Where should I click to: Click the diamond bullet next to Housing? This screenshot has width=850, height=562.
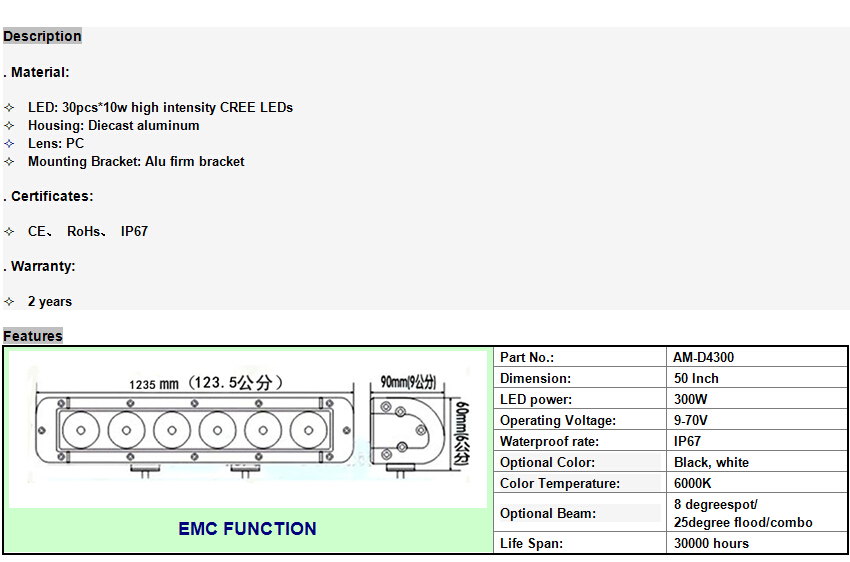pyautogui.click(x=9, y=125)
